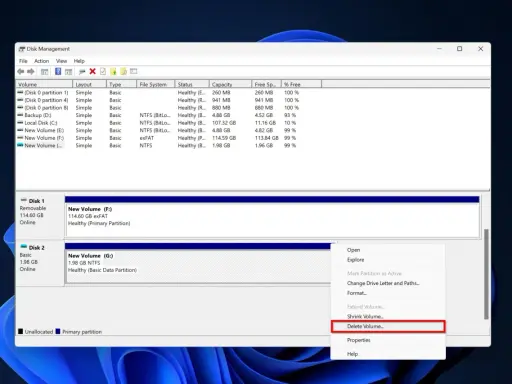
Task: Maximize the Disk Management window
Action: 460,49
